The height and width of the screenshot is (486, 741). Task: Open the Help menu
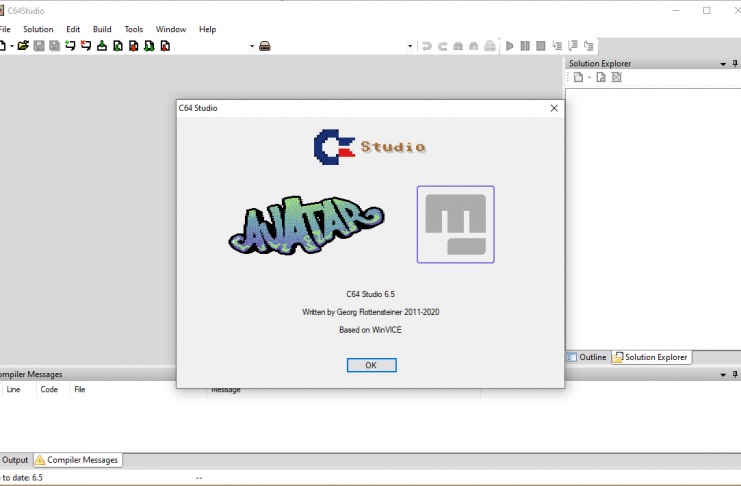[207, 29]
